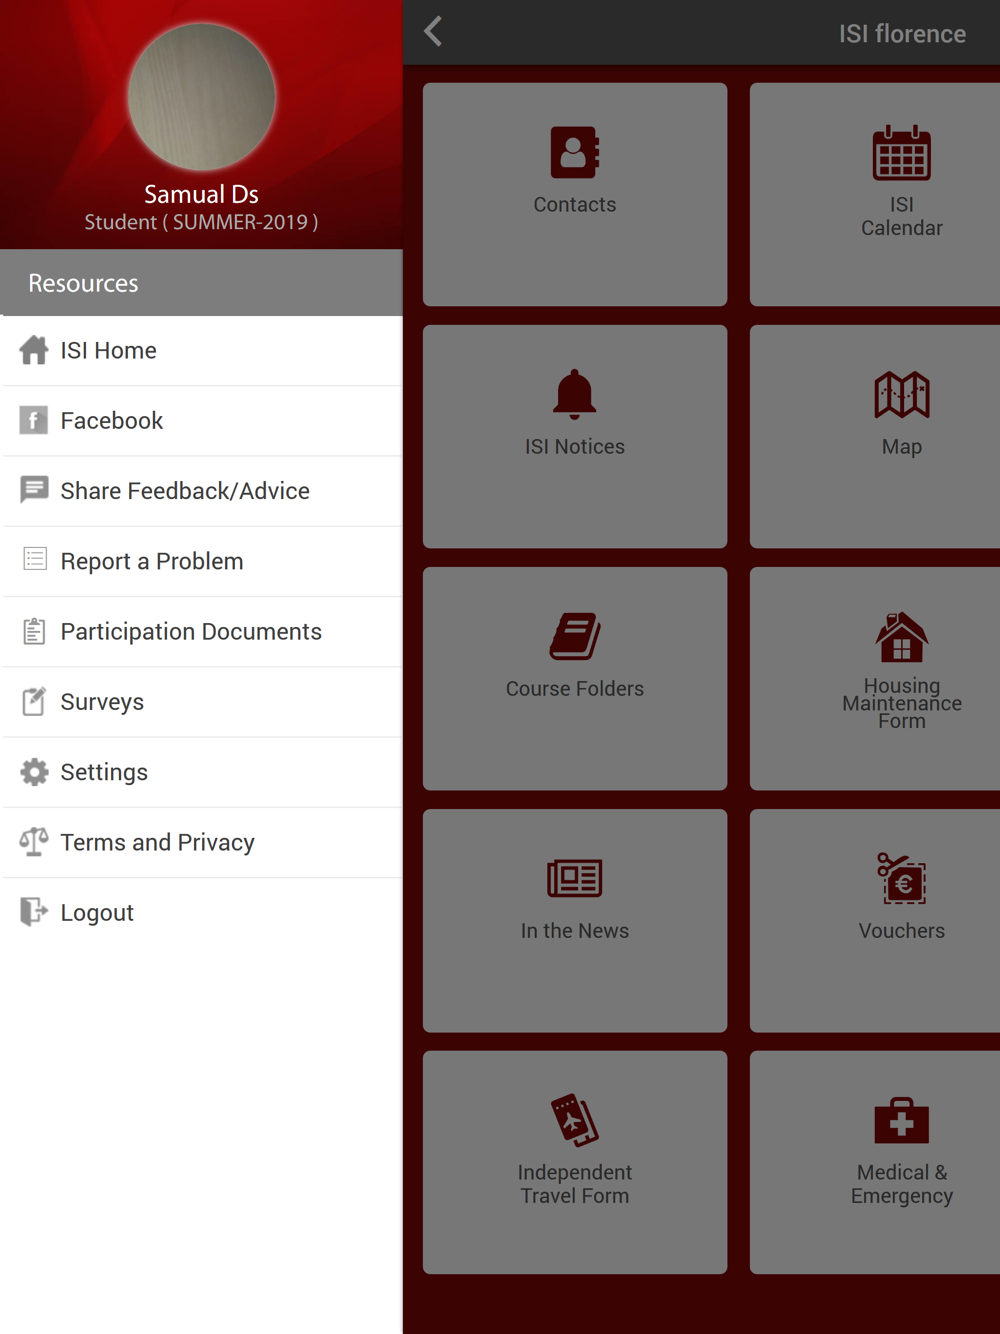Click the scales icon for Terms and Privacy
This screenshot has height=1334, width=1000.
[34, 842]
